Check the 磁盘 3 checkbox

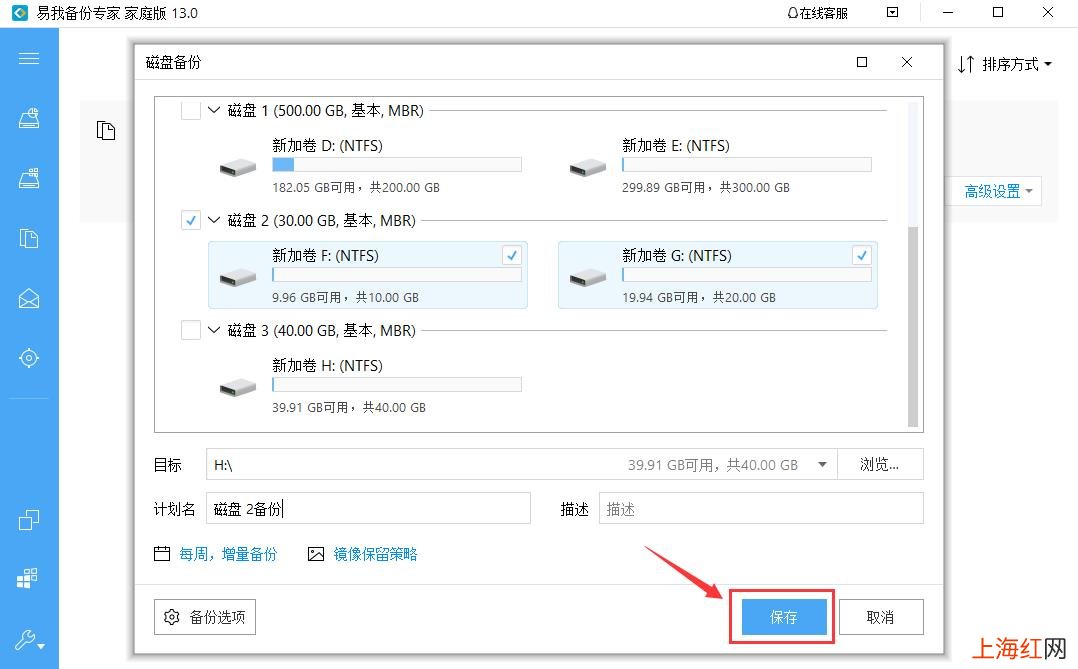coord(190,330)
